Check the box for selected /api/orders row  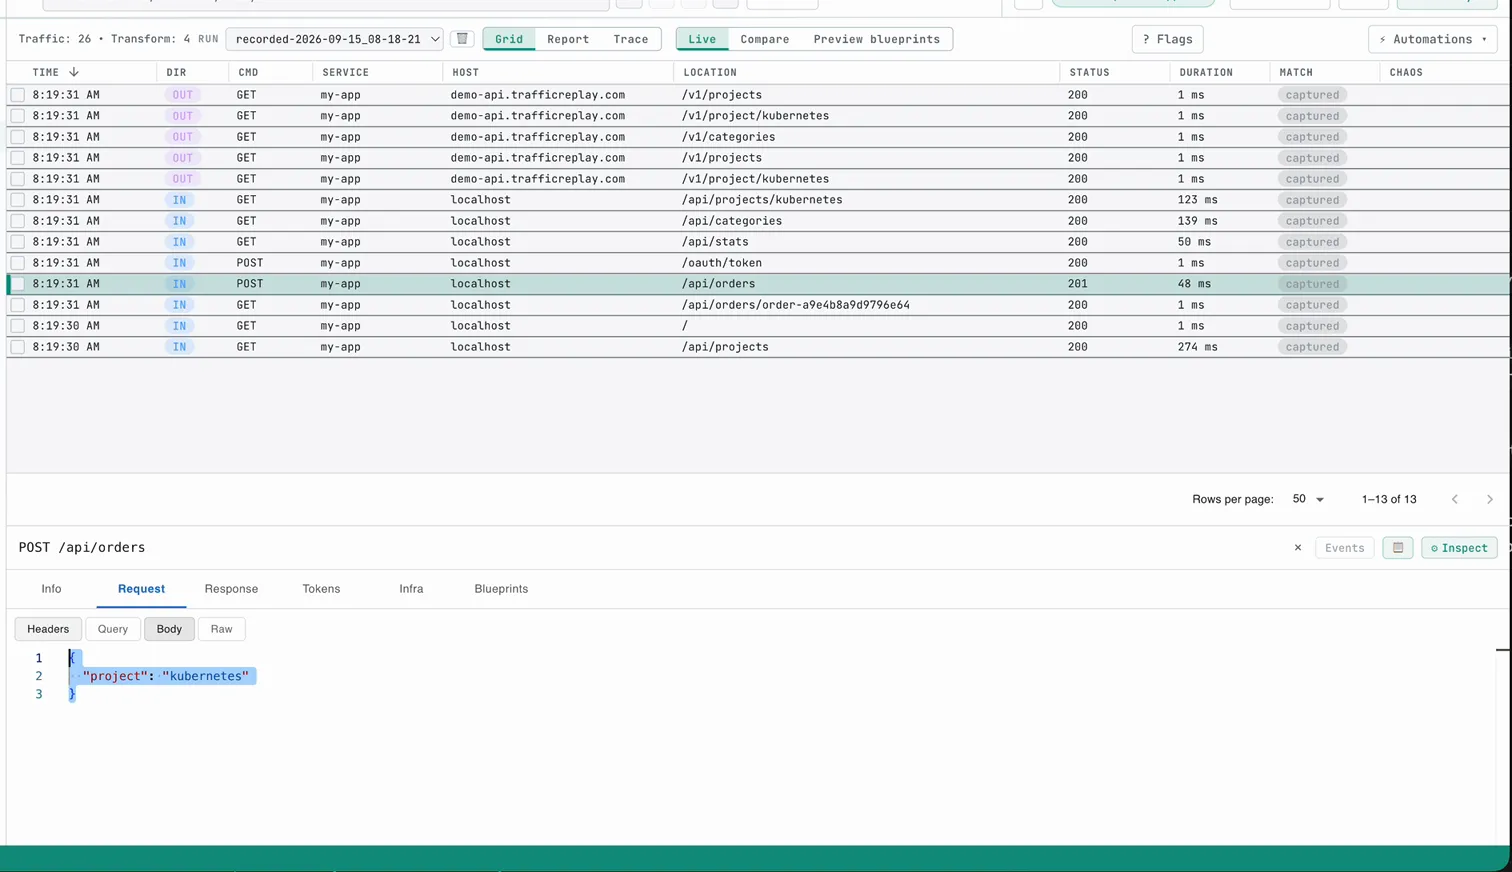[18, 284]
